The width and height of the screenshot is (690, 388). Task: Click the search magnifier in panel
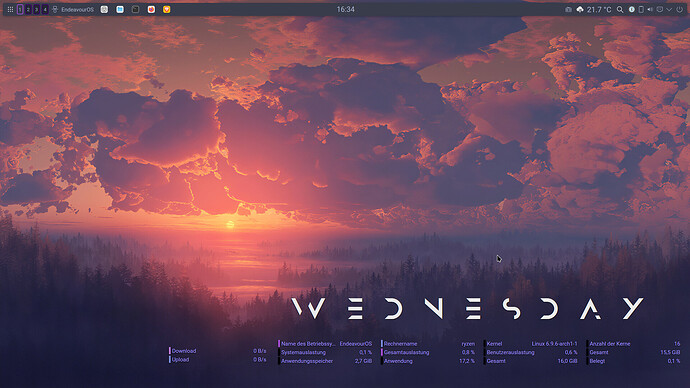(x=620, y=9)
